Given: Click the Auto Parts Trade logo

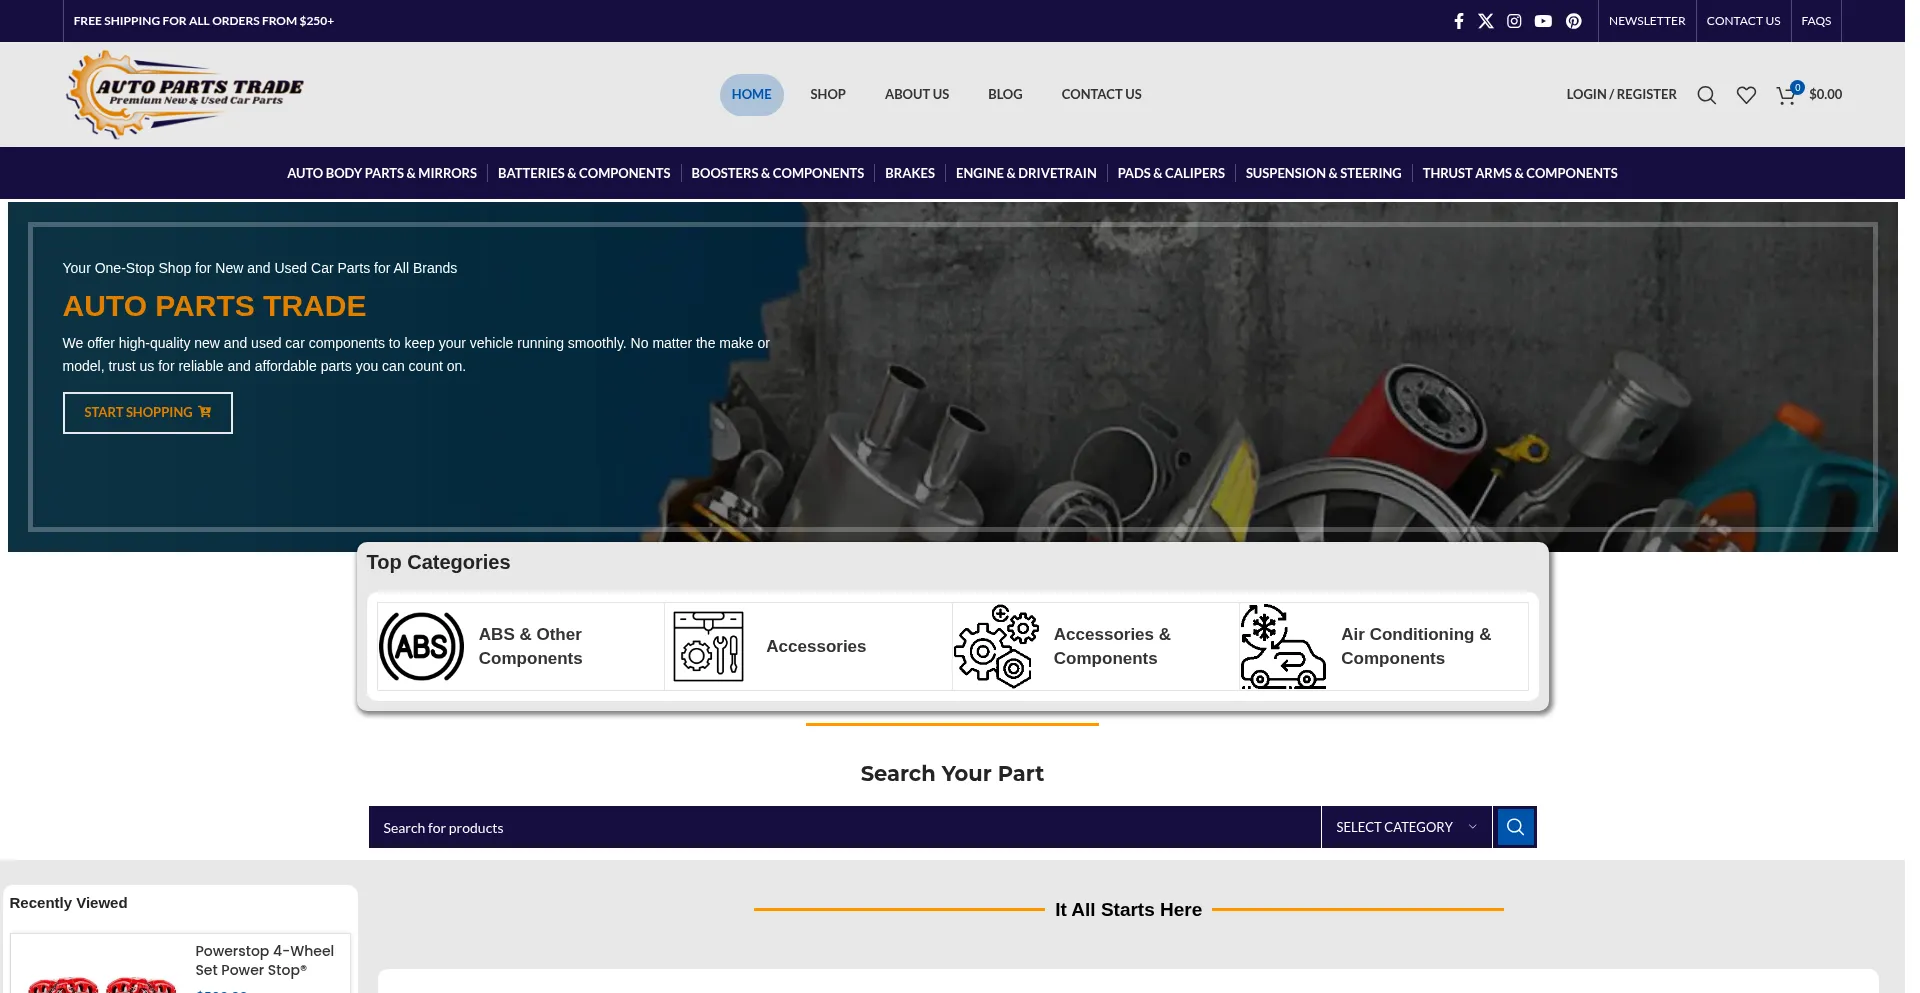Looking at the screenshot, I should point(186,95).
